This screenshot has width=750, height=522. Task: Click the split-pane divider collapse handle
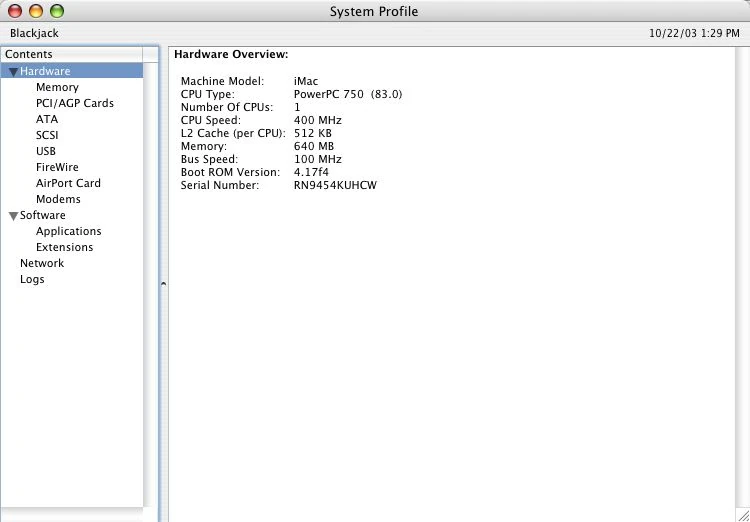point(163,284)
